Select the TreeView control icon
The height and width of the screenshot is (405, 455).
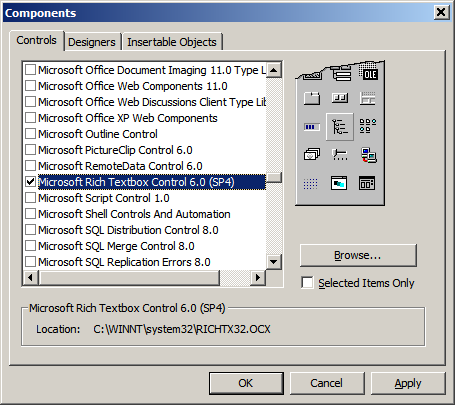(x=340, y=127)
